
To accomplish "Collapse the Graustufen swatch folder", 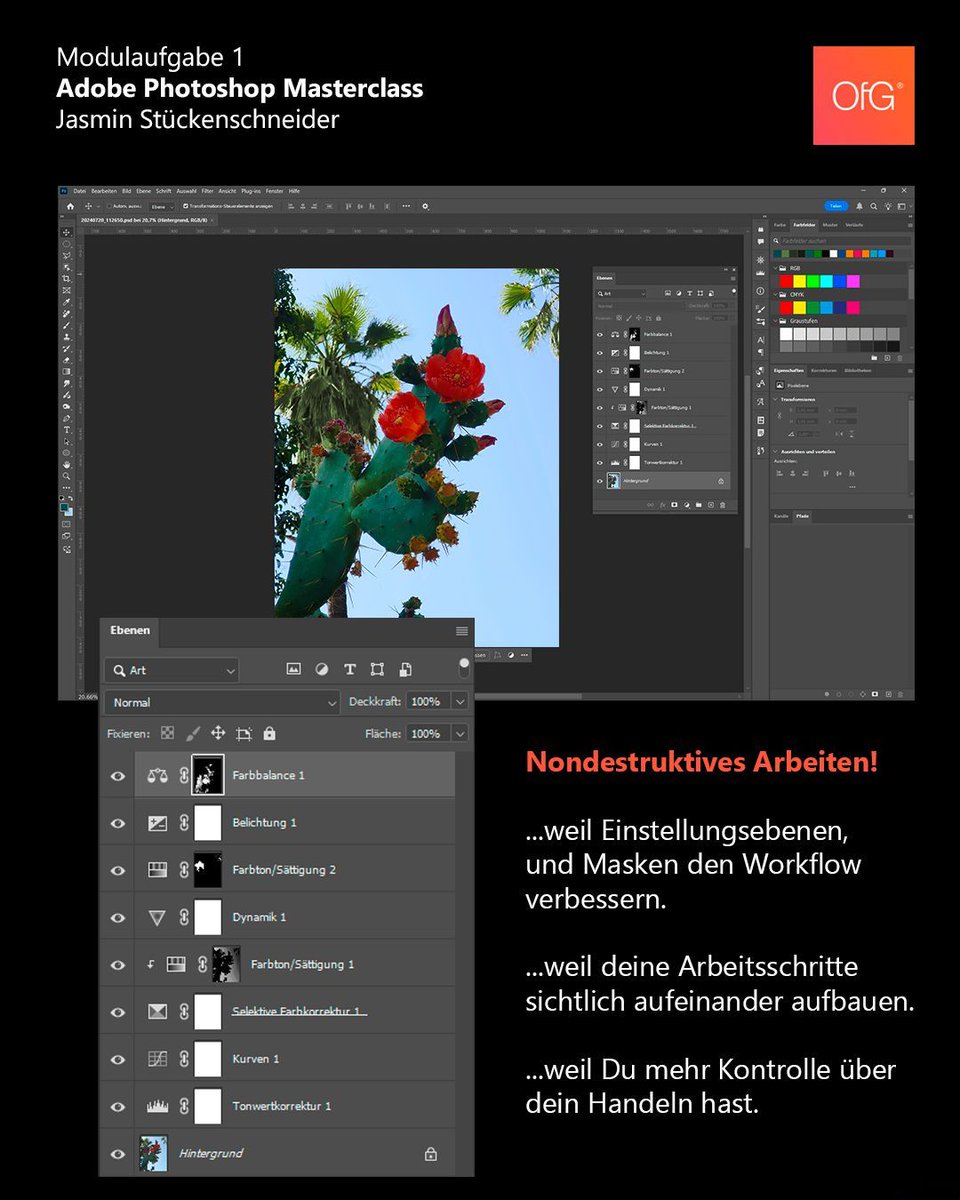I will (775, 321).
